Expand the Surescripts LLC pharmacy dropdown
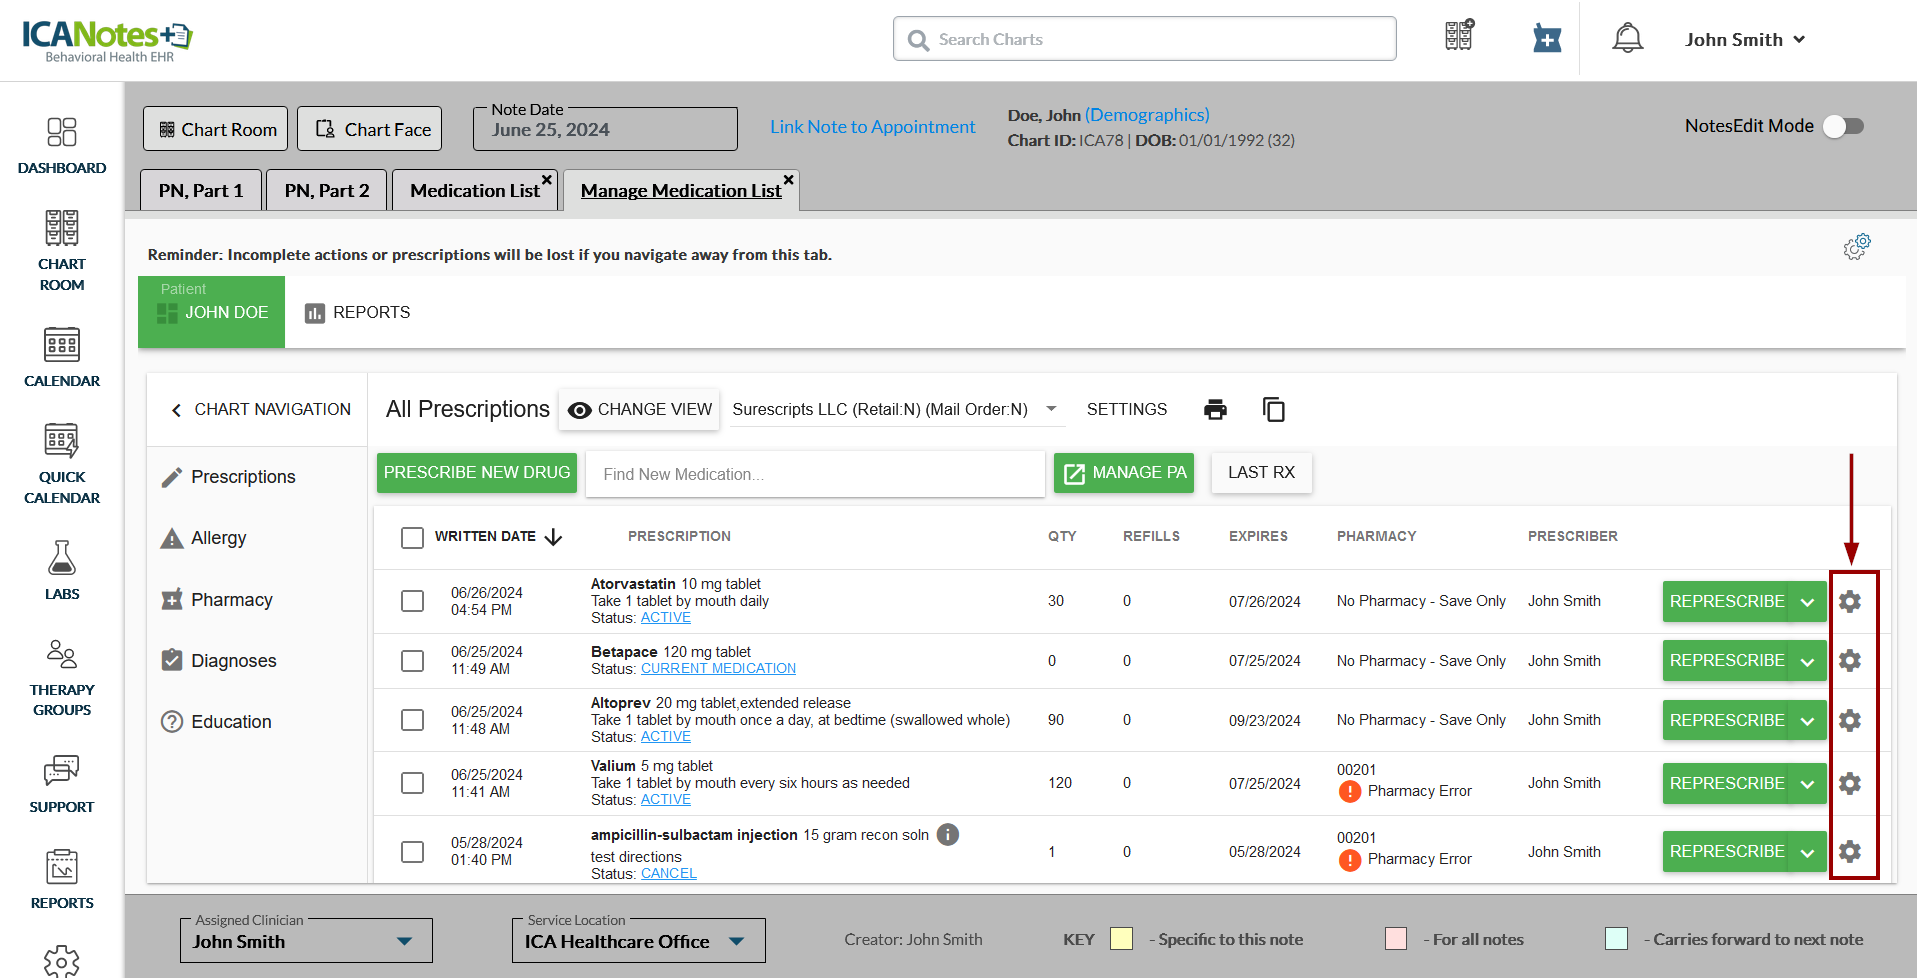 tap(1051, 409)
